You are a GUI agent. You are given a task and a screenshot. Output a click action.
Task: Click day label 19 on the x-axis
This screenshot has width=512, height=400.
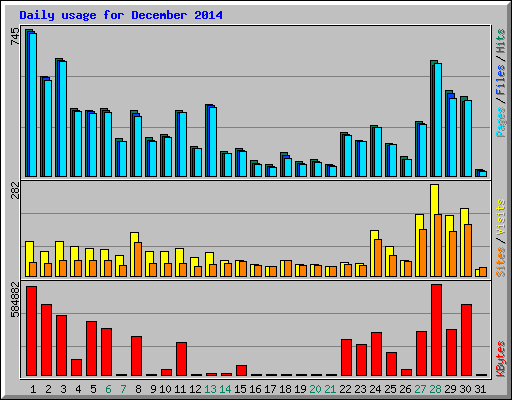300,389
